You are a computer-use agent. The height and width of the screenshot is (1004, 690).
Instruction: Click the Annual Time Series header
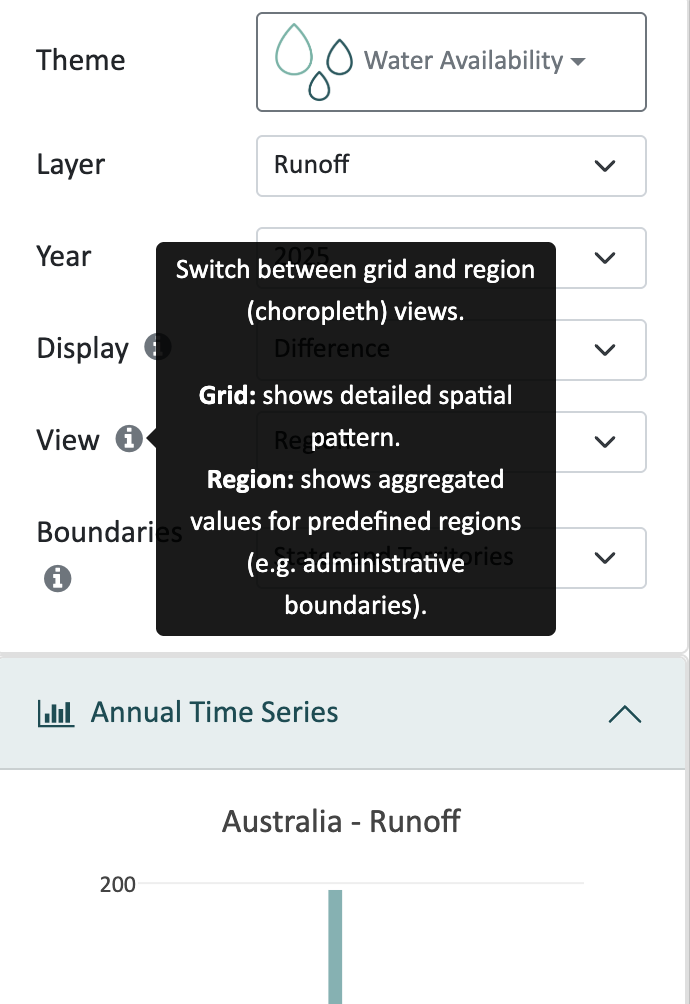coord(216,712)
